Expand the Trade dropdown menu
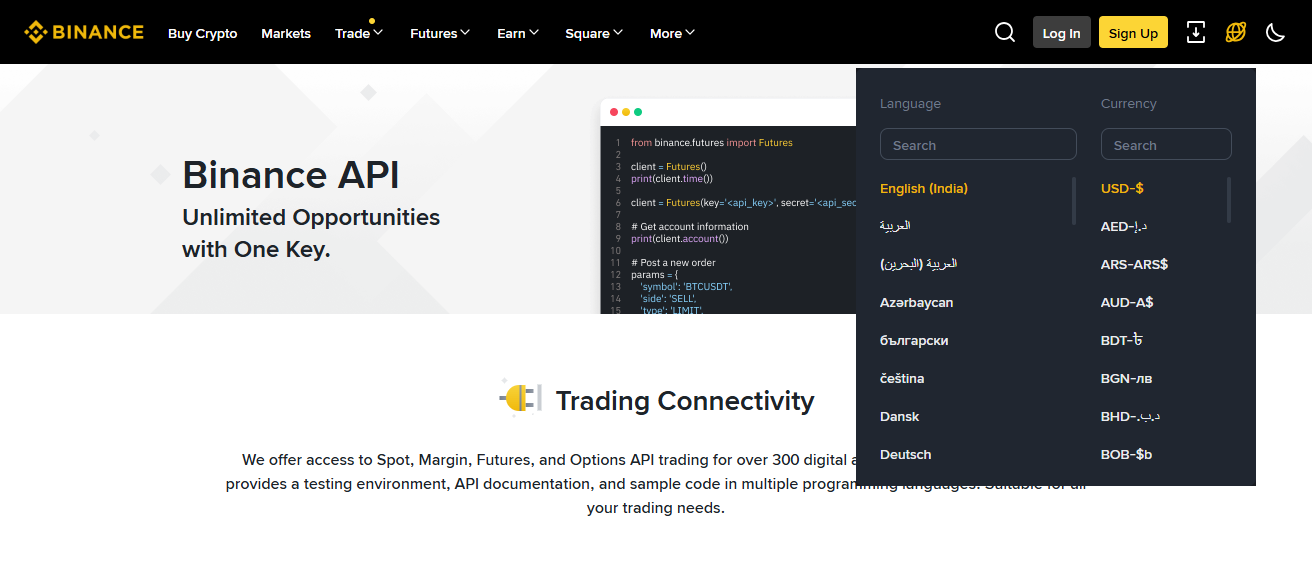 click(359, 33)
